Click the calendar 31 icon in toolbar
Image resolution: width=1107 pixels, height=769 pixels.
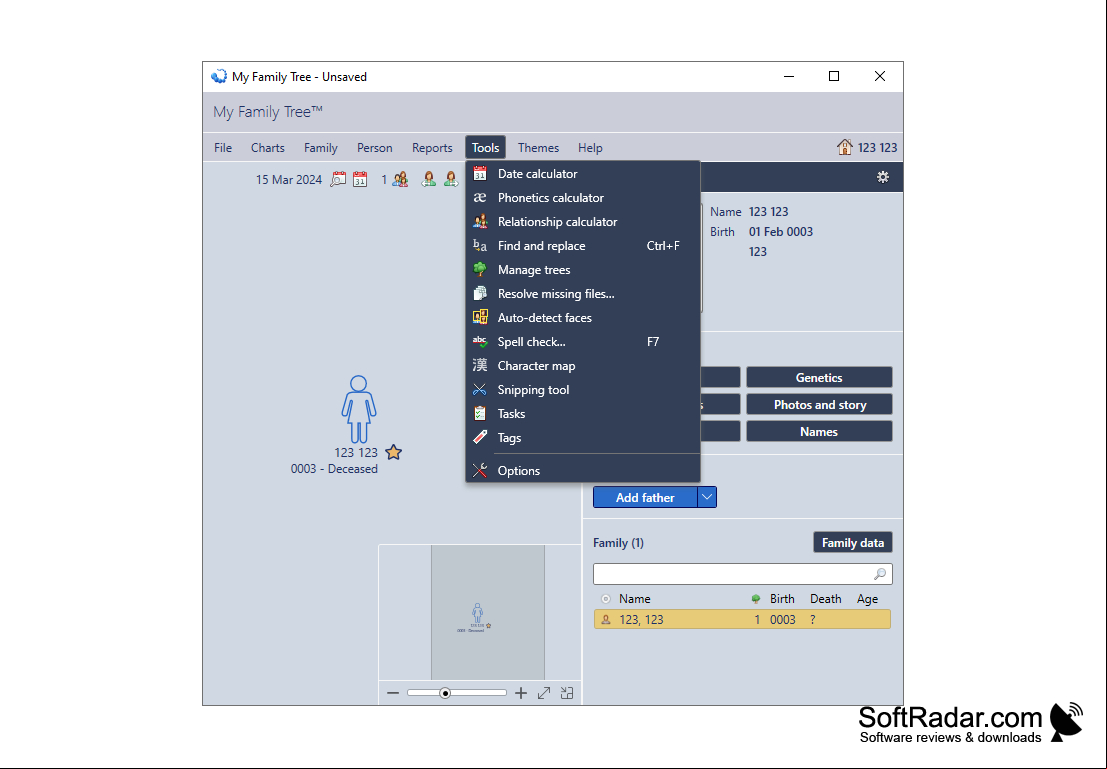pyautogui.click(x=360, y=179)
